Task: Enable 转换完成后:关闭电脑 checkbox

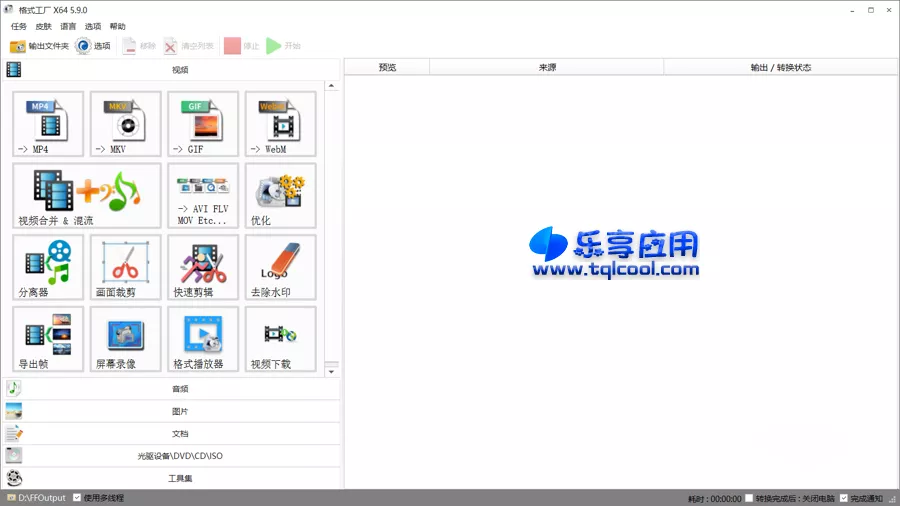Action: [749, 498]
